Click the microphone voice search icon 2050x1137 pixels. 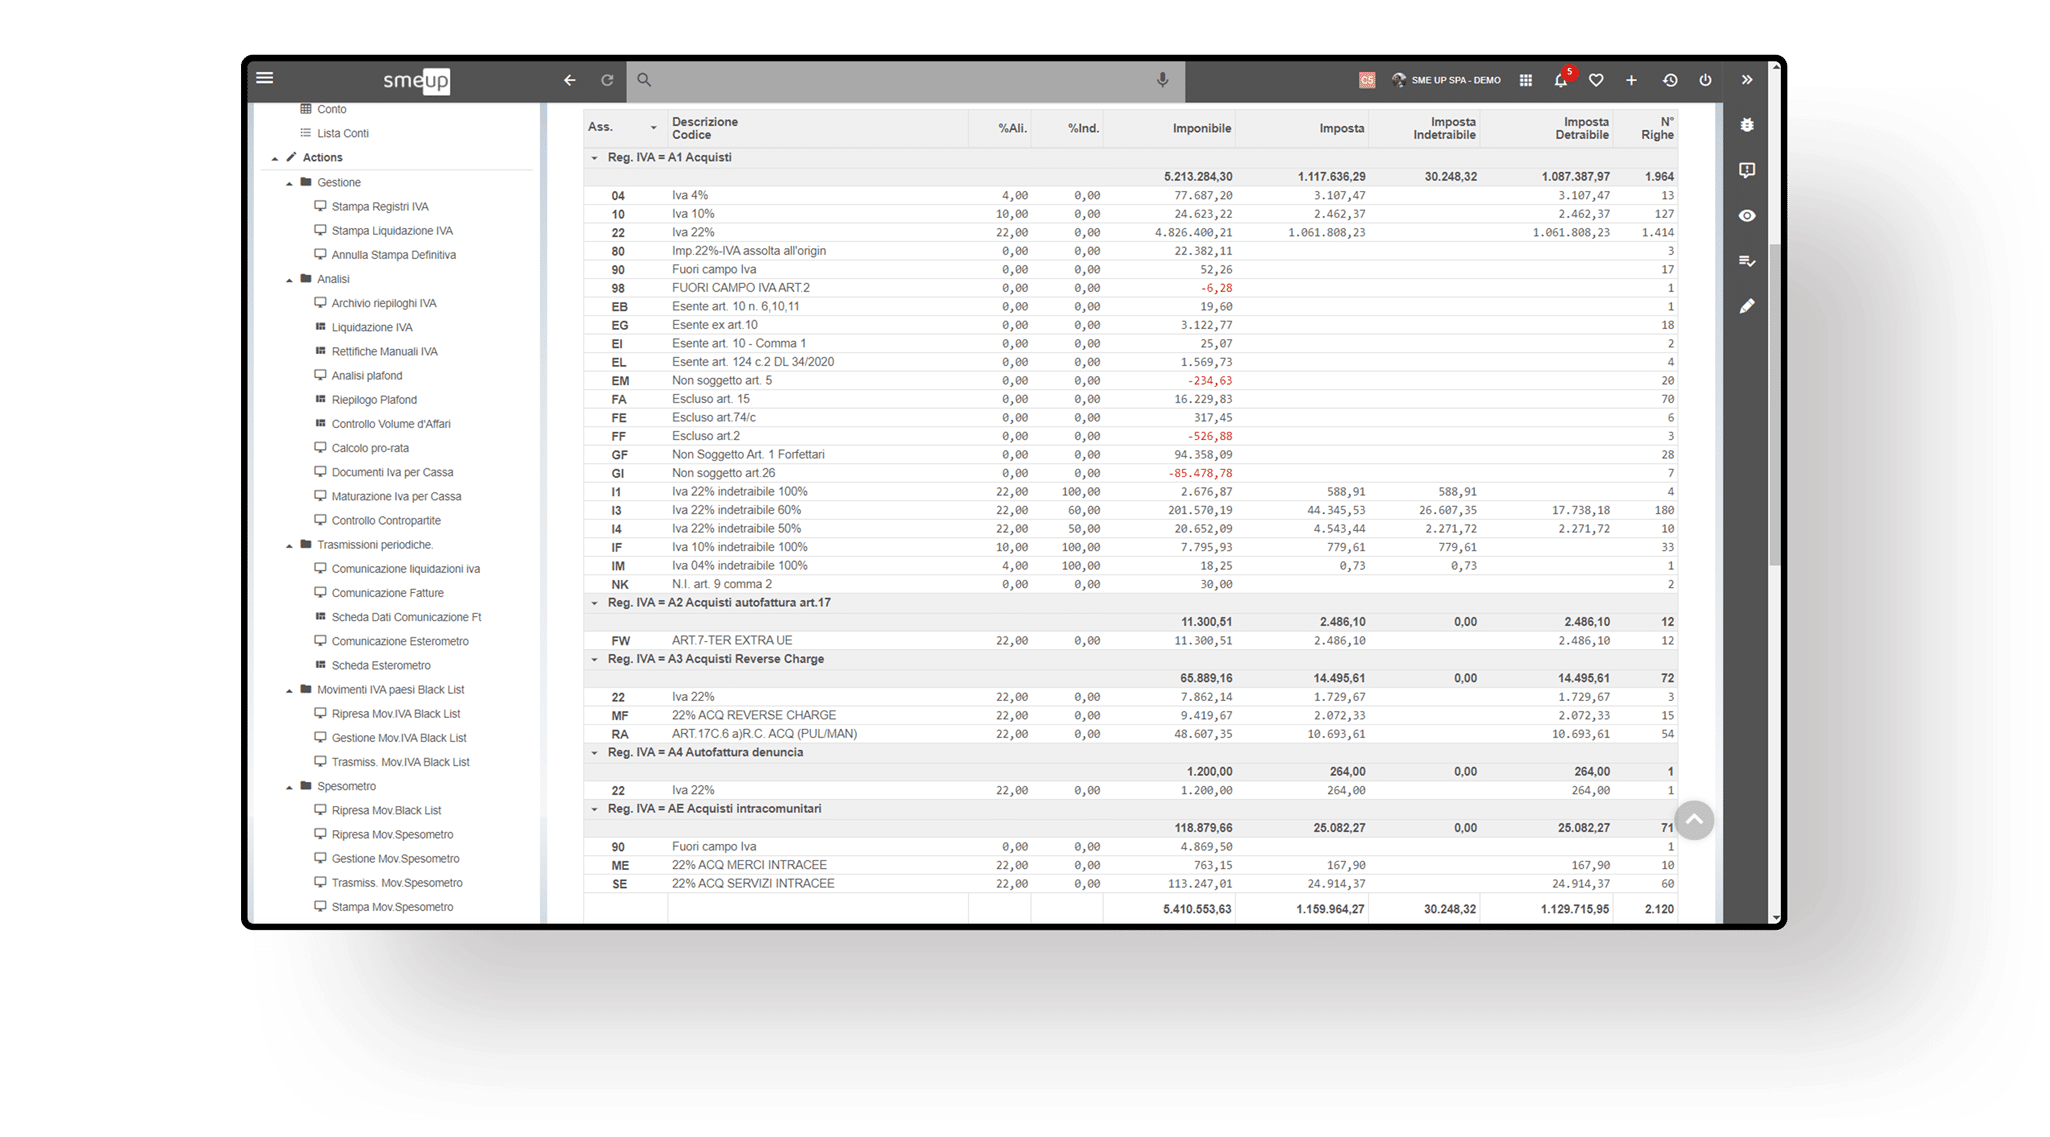(x=1162, y=80)
